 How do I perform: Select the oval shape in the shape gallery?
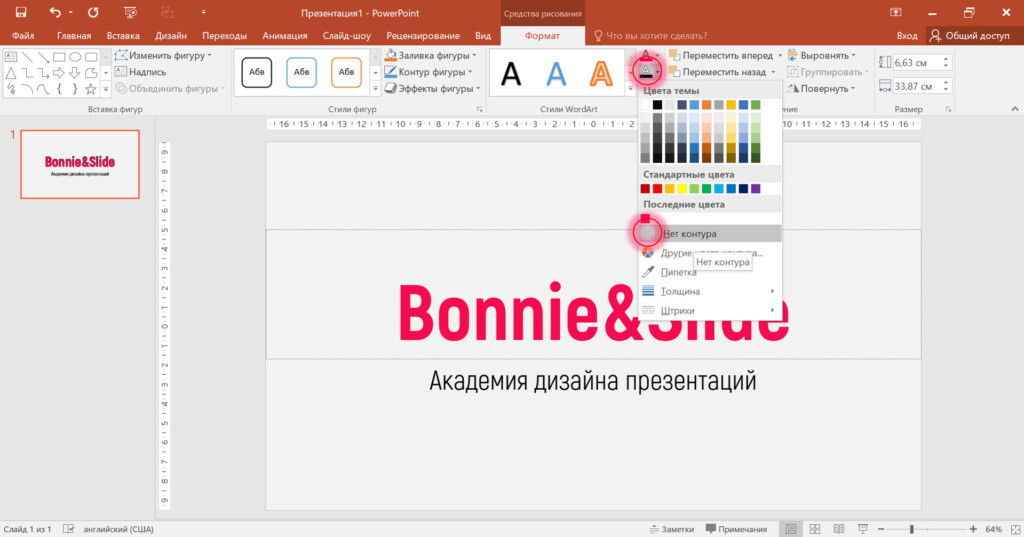point(75,57)
